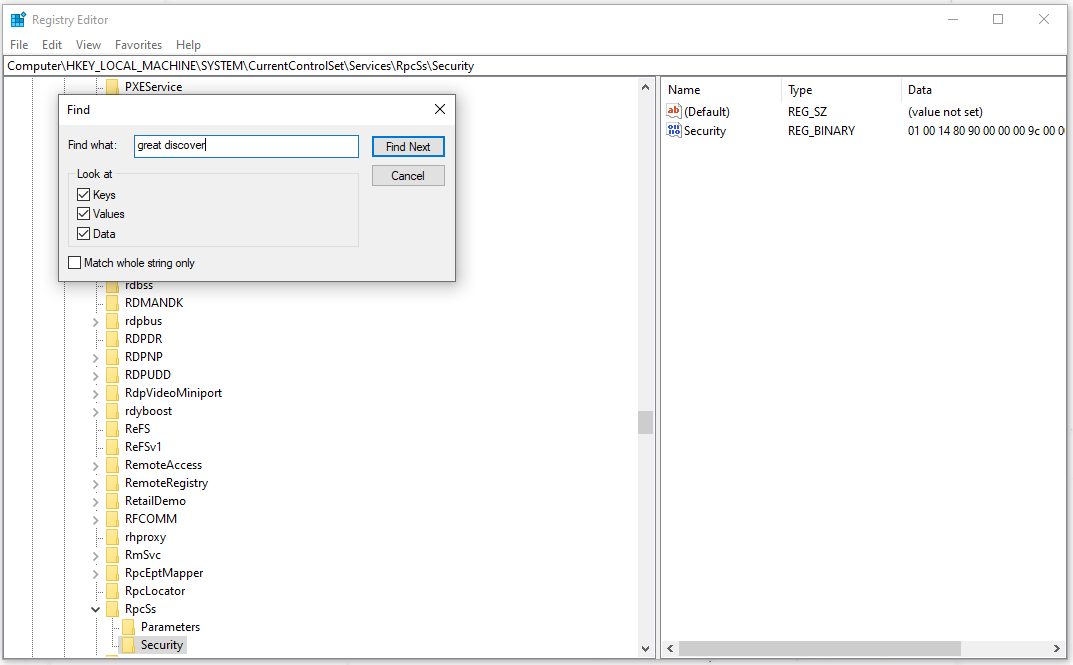
Task: Click the RpcSs folder icon
Action: (112, 609)
